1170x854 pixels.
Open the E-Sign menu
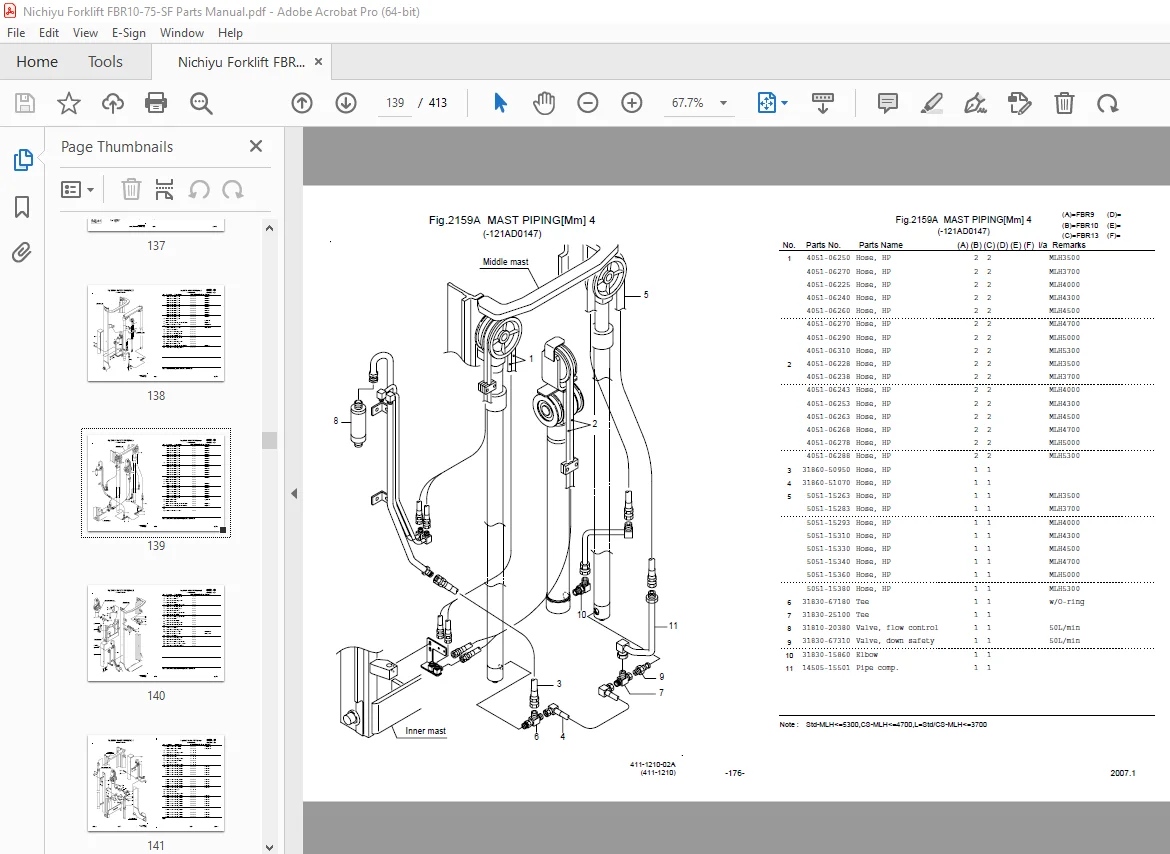128,33
